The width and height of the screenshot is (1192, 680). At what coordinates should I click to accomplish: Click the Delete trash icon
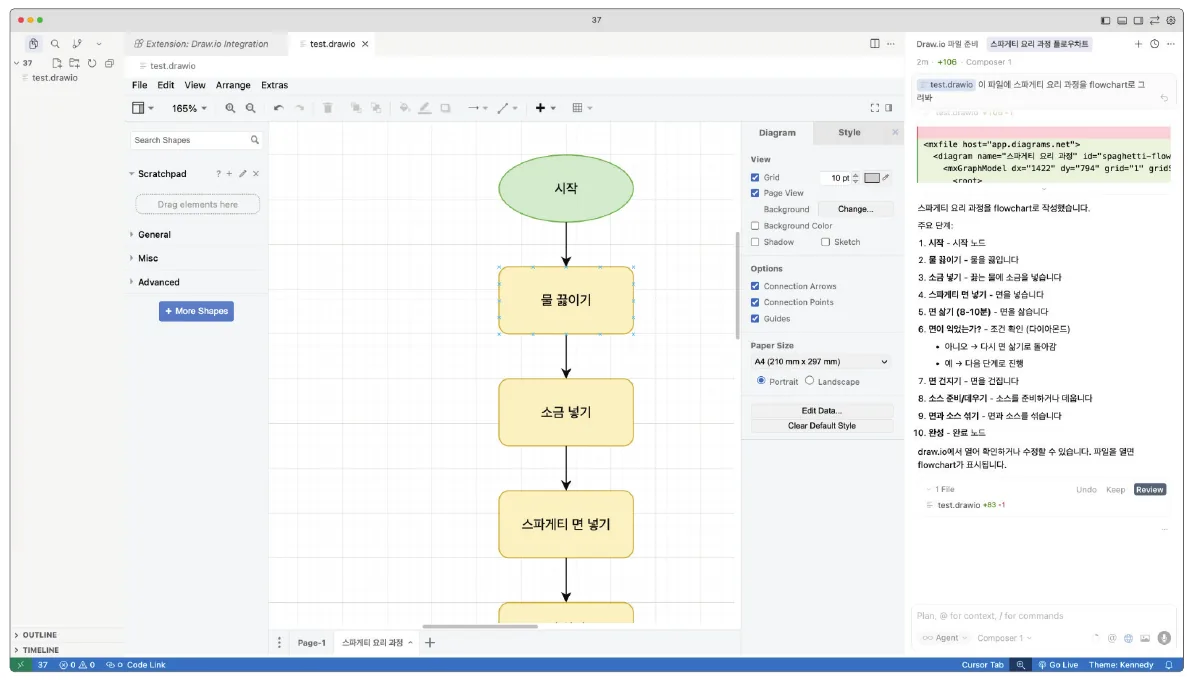click(328, 108)
